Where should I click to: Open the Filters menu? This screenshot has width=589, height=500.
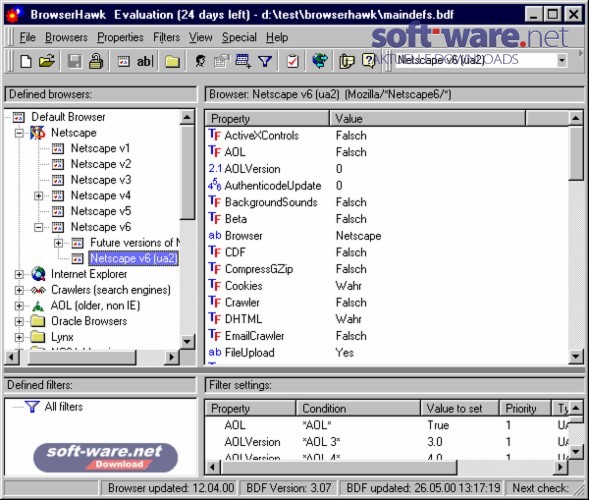click(x=166, y=37)
